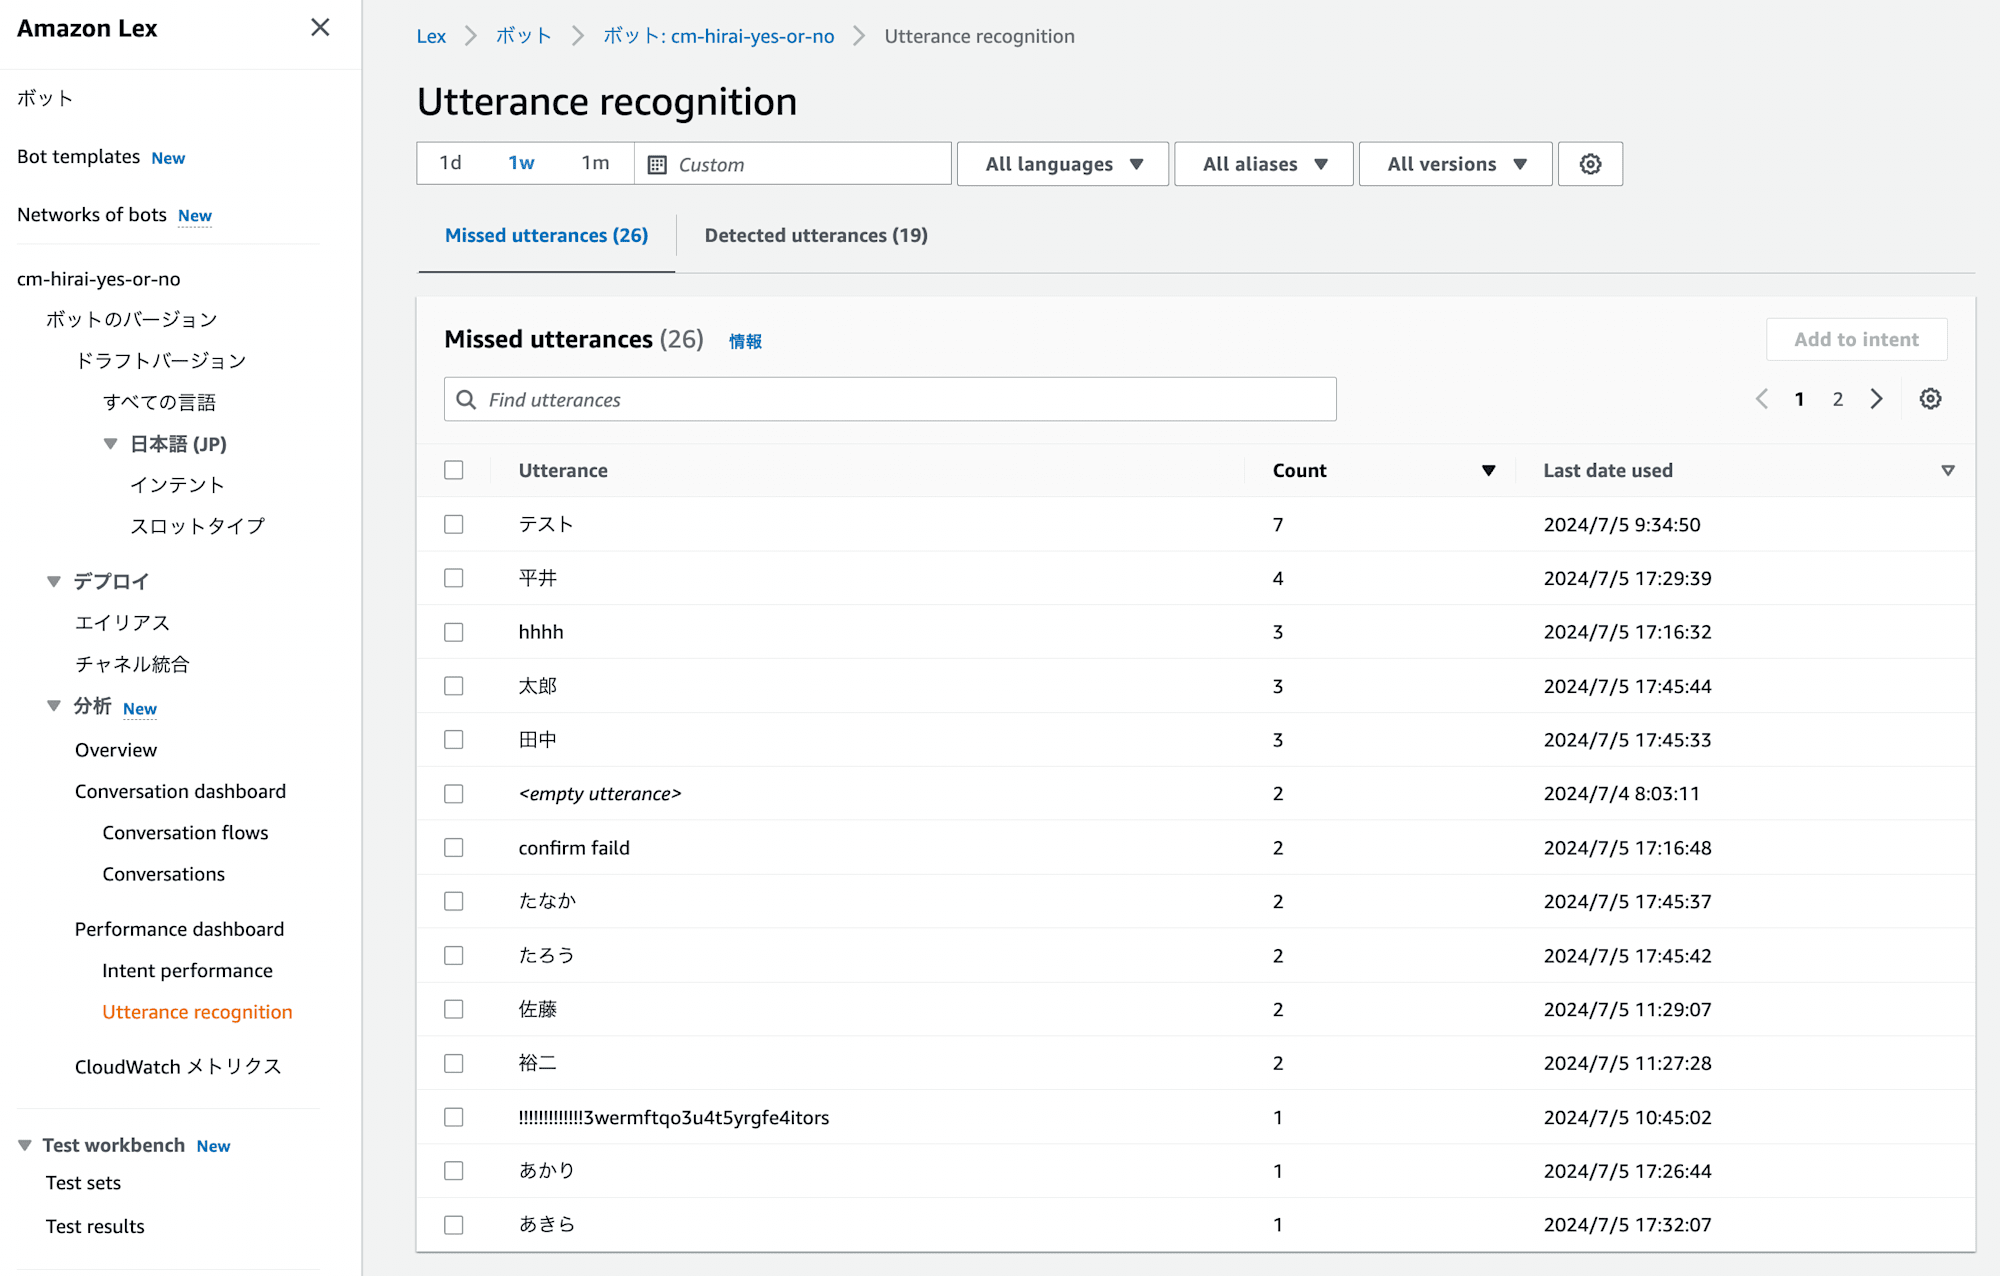Expand the All versions dropdown filter
The image size is (2000, 1276).
click(1455, 163)
